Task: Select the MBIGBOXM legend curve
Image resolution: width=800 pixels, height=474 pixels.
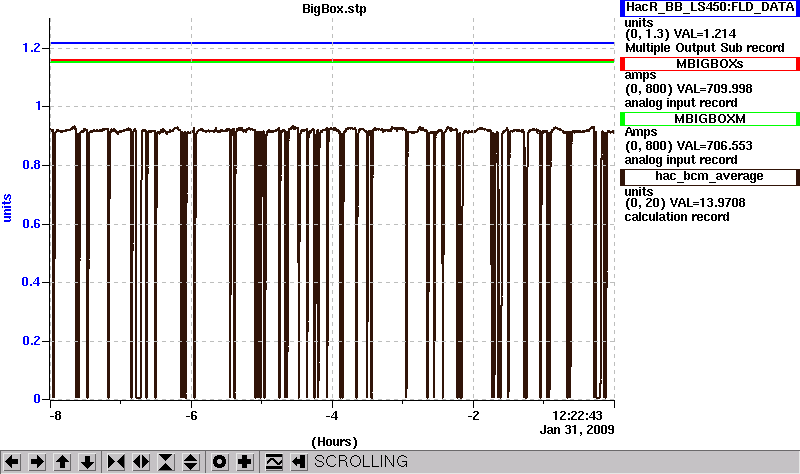Action: click(709, 119)
